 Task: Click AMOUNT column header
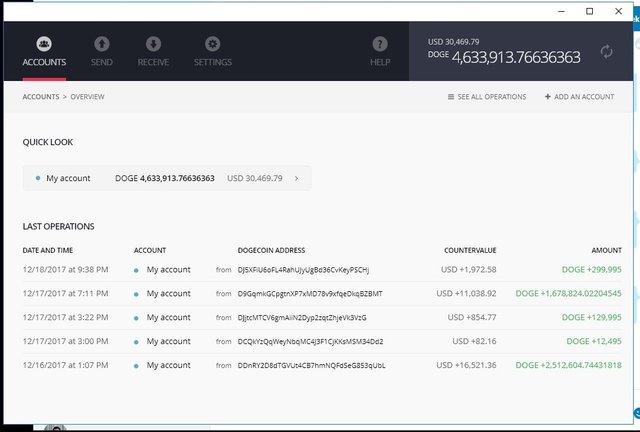[607, 250]
